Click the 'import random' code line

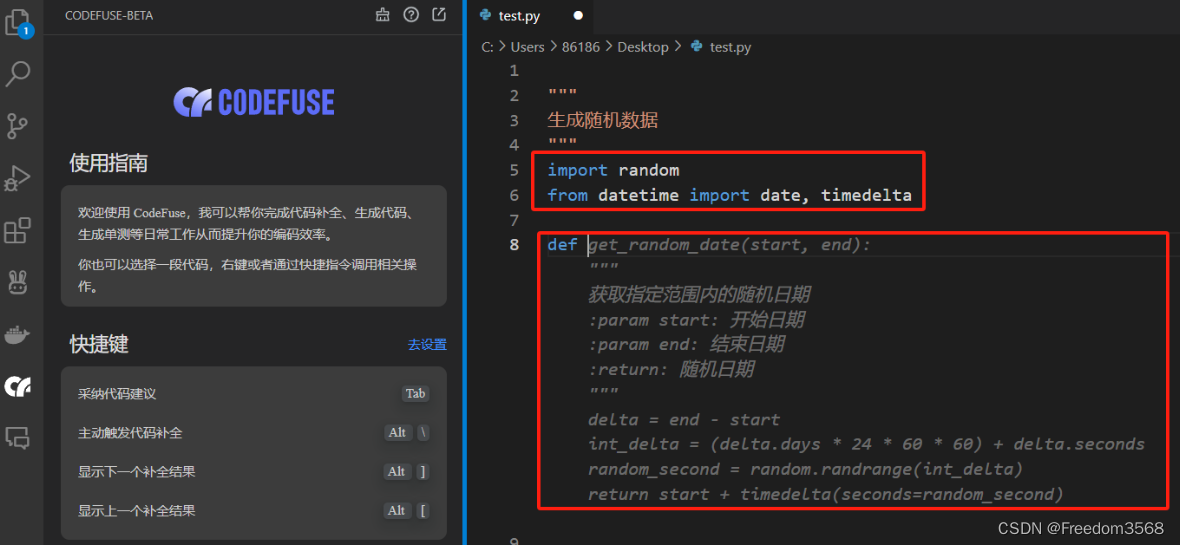(613, 170)
